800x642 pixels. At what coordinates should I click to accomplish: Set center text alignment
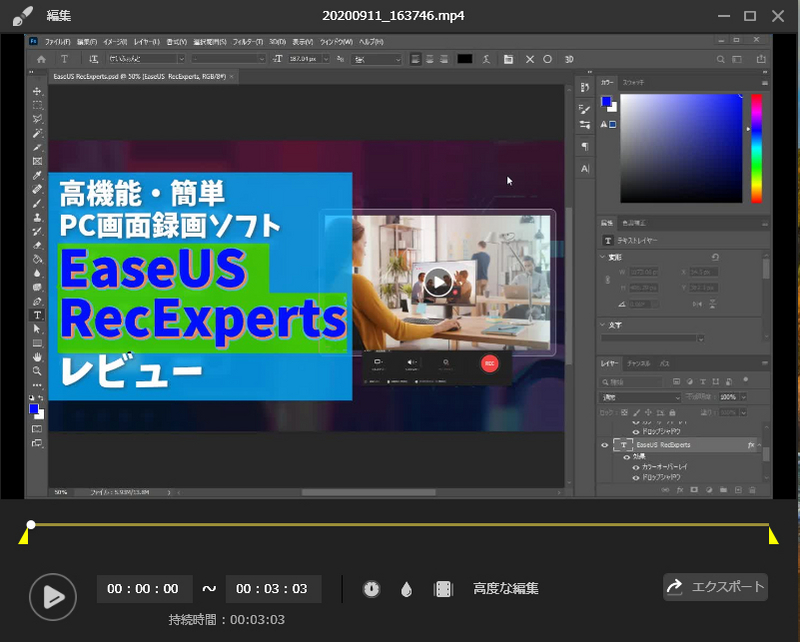[430, 59]
